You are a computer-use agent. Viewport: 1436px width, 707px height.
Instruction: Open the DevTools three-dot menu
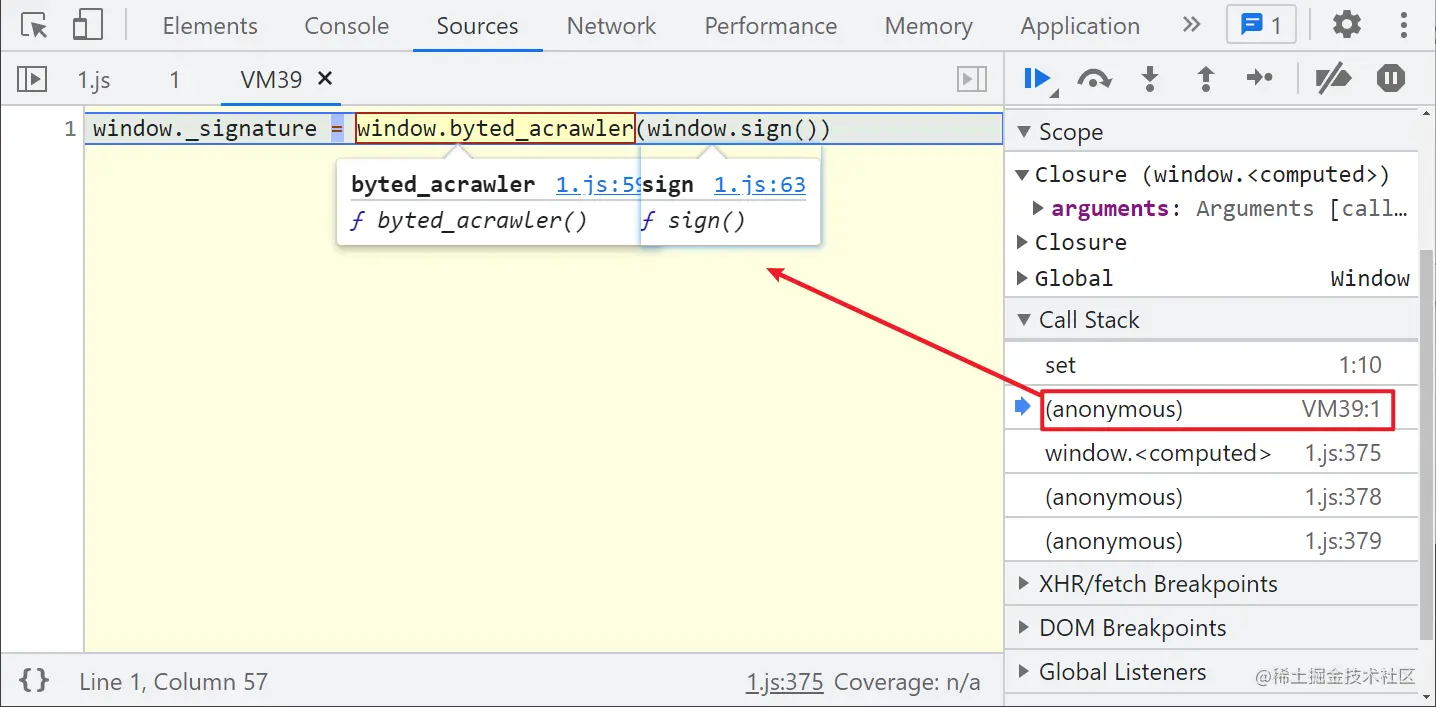click(1403, 25)
